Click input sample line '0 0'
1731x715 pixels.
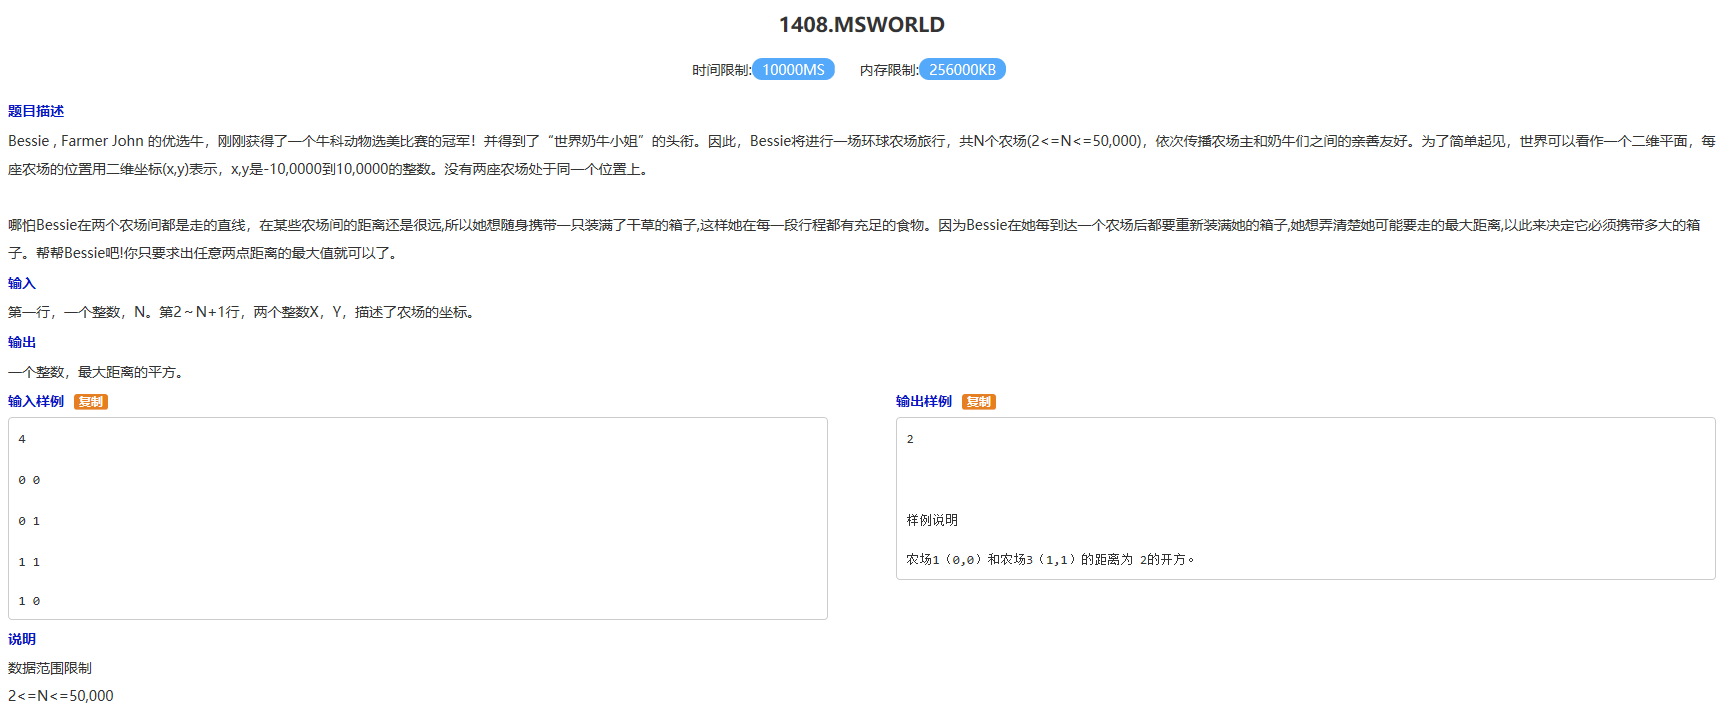[x=29, y=480]
